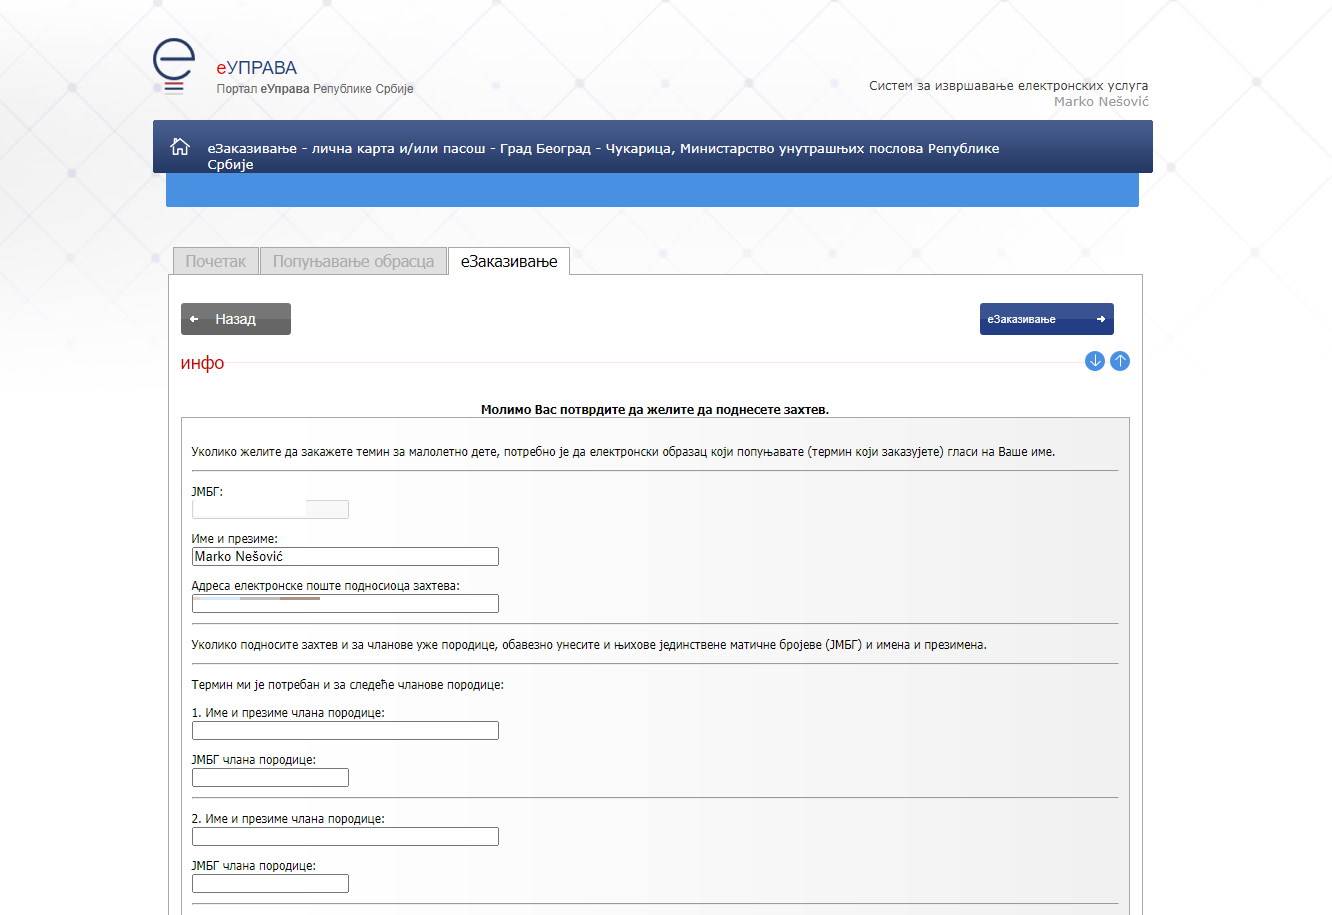The height and width of the screenshot is (915, 1332).
Task: Switch to the Почетак tab
Action: click(215, 261)
